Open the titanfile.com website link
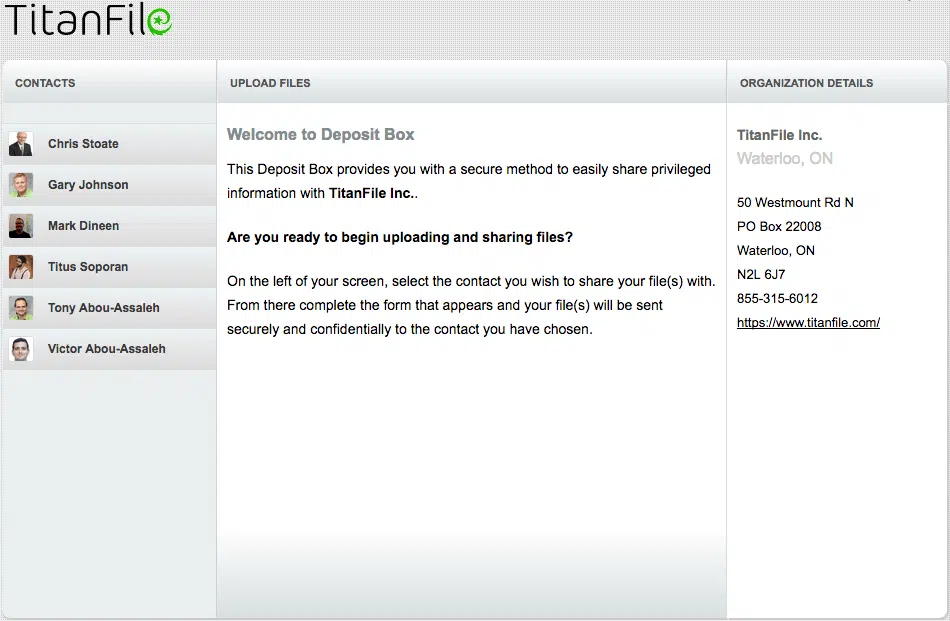The height and width of the screenshot is (621, 950). point(808,322)
